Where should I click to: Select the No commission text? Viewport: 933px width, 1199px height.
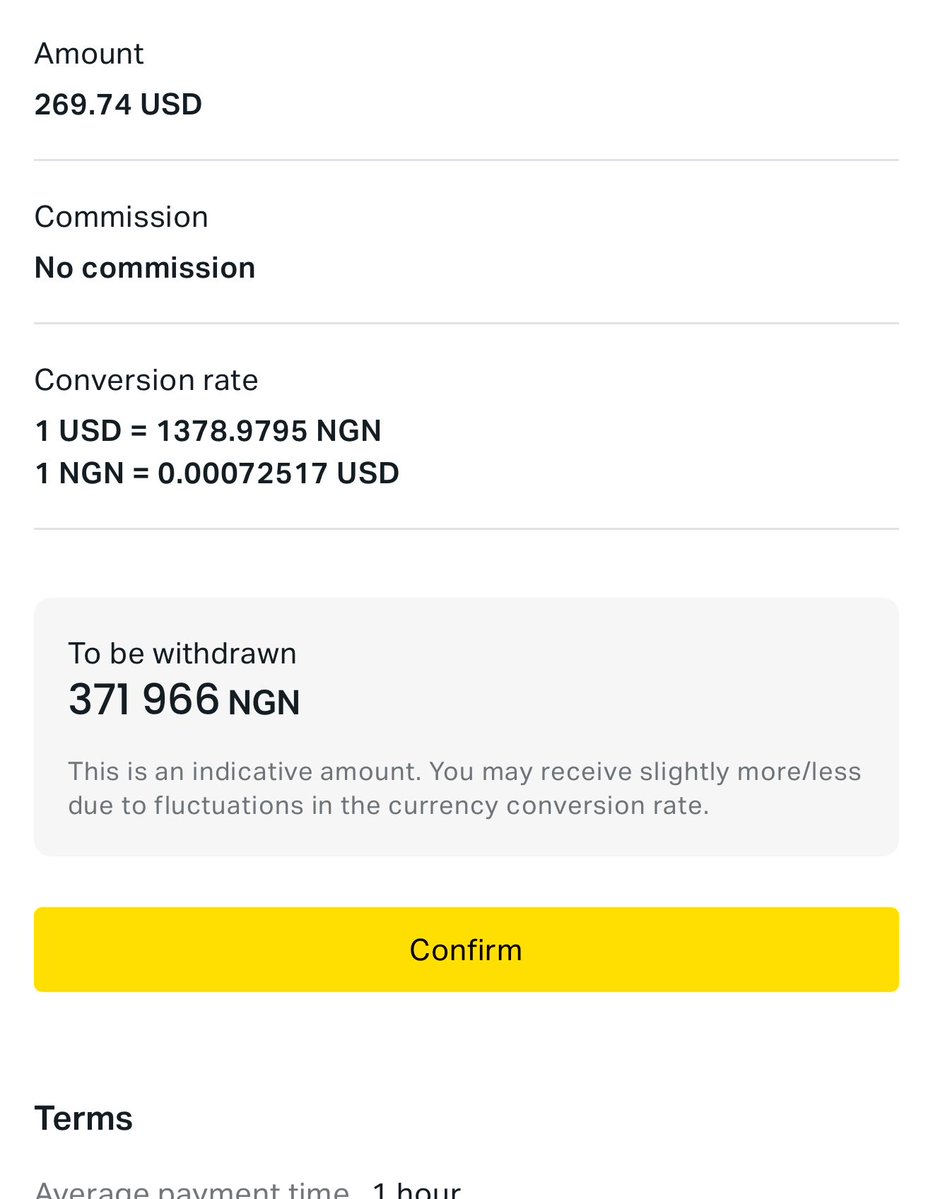tap(145, 268)
